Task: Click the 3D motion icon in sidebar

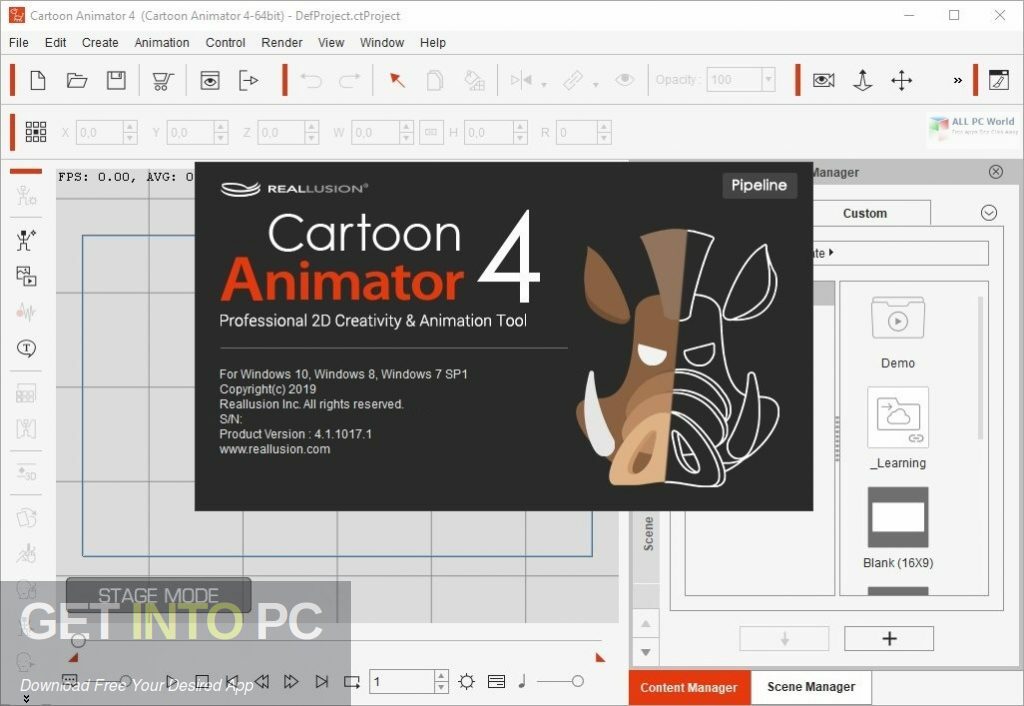Action: click(x=26, y=472)
